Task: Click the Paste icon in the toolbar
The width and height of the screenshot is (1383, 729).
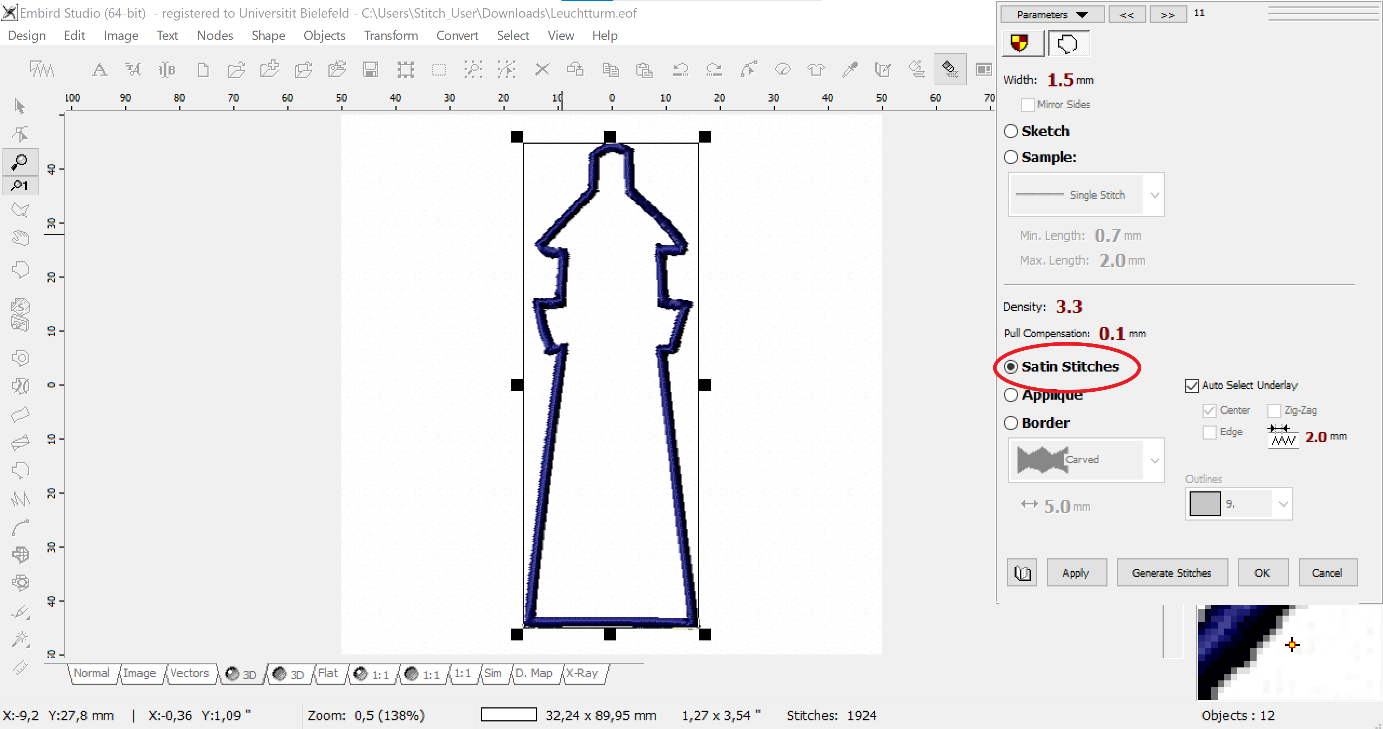Action: pos(645,69)
